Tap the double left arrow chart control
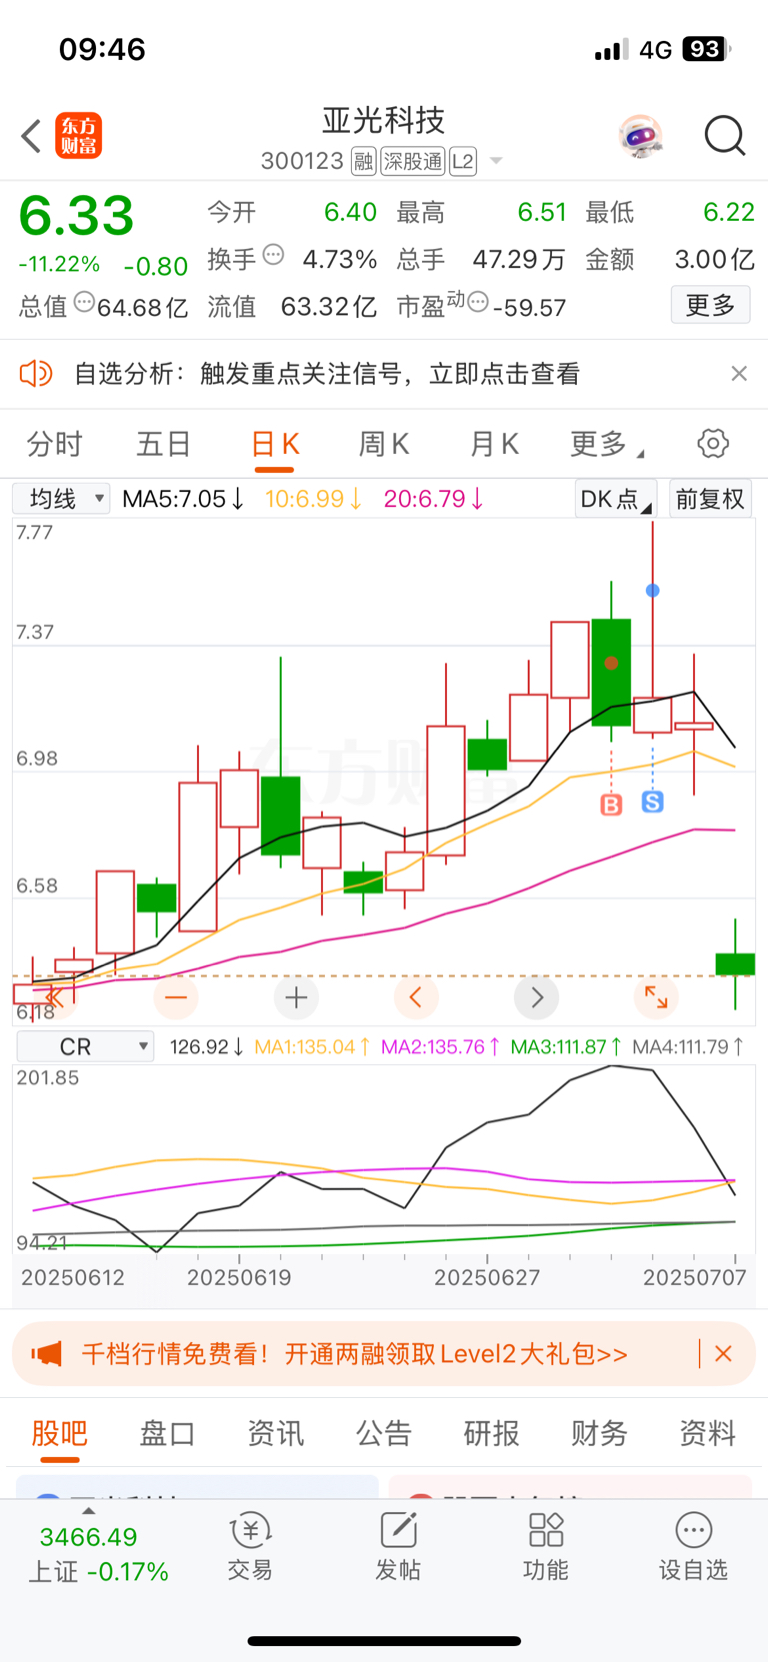This screenshot has height=1663, width=768. (x=54, y=997)
